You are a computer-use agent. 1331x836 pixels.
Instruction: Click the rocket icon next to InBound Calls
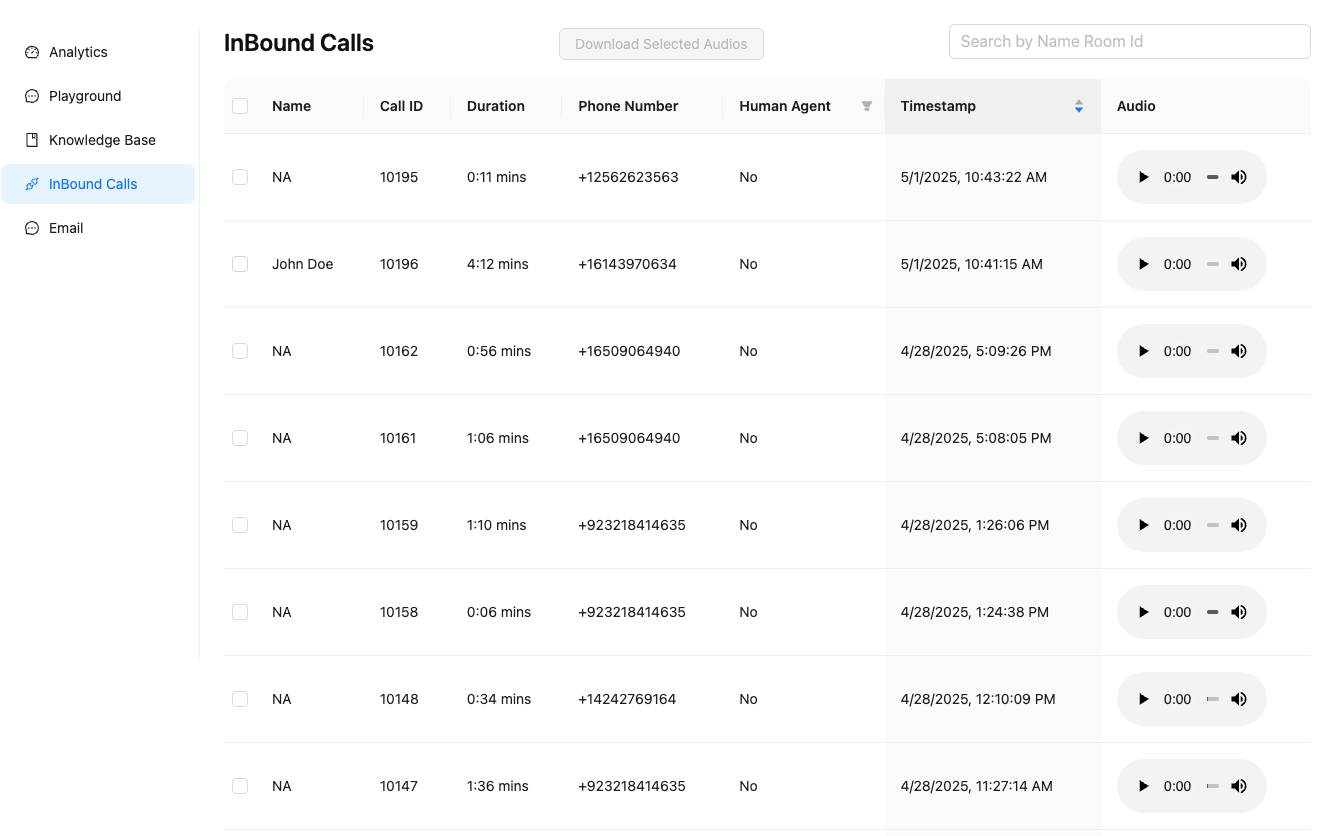(32, 184)
